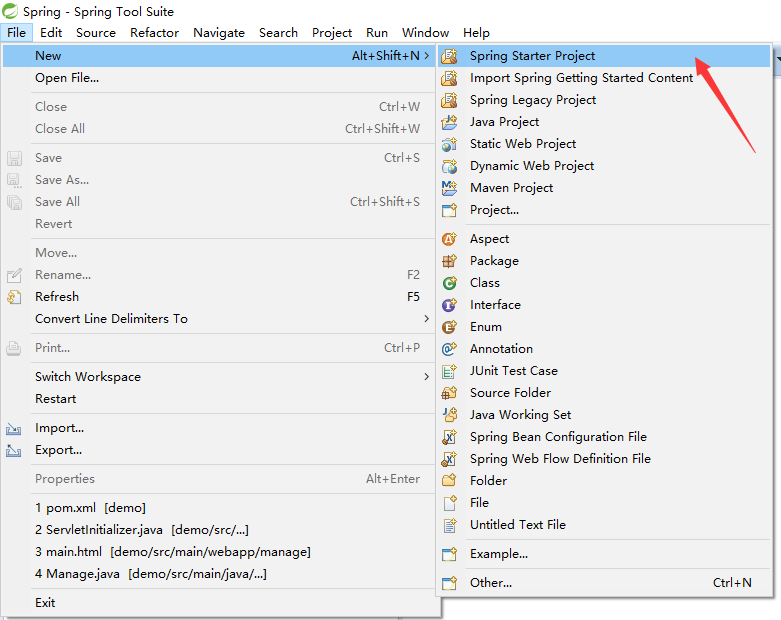Choose Other... with Ctrl+N shortcut

(604, 583)
